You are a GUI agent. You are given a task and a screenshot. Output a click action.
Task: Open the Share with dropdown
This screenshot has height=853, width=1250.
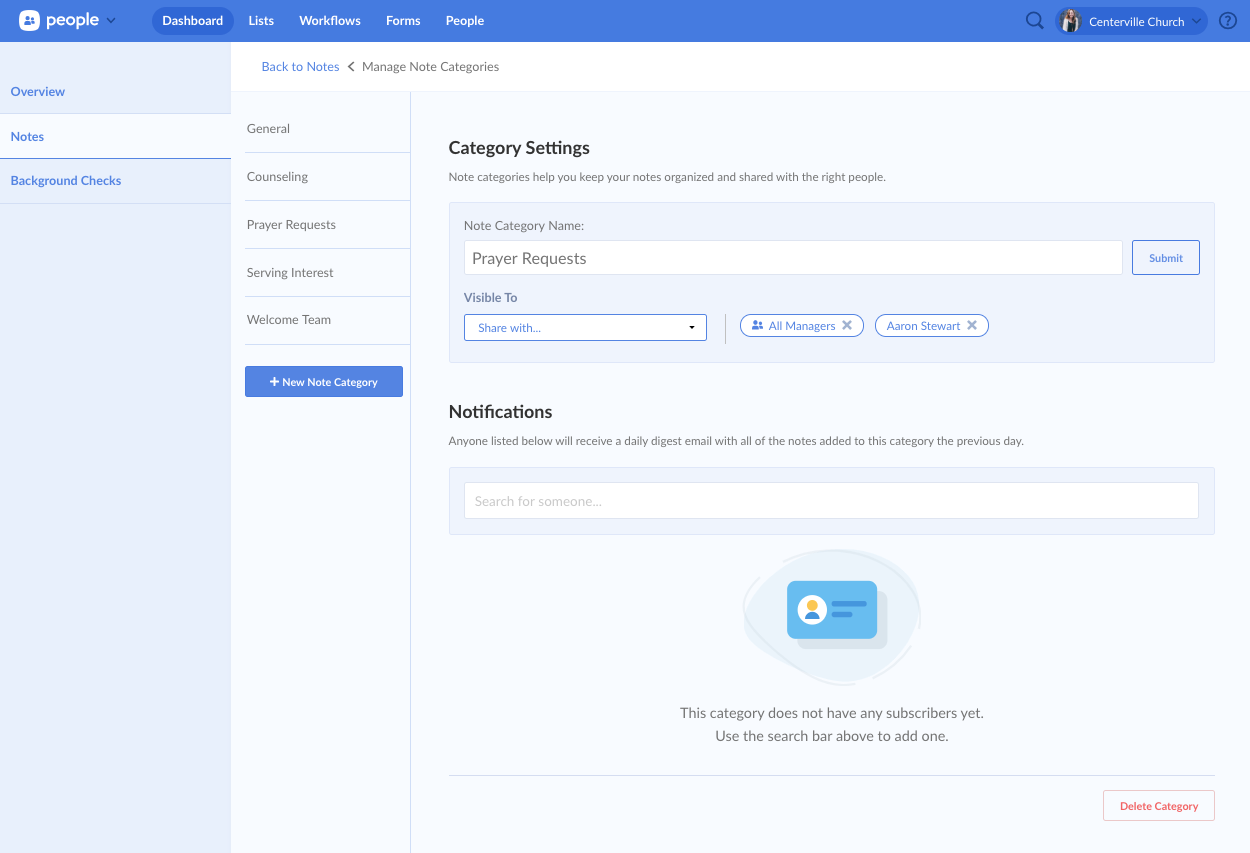585,328
